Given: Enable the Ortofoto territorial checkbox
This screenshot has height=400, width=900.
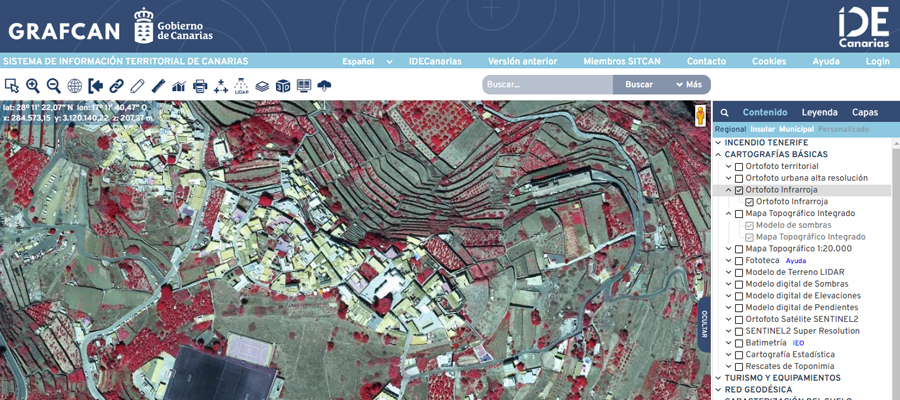Looking at the screenshot, I should (739, 166).
